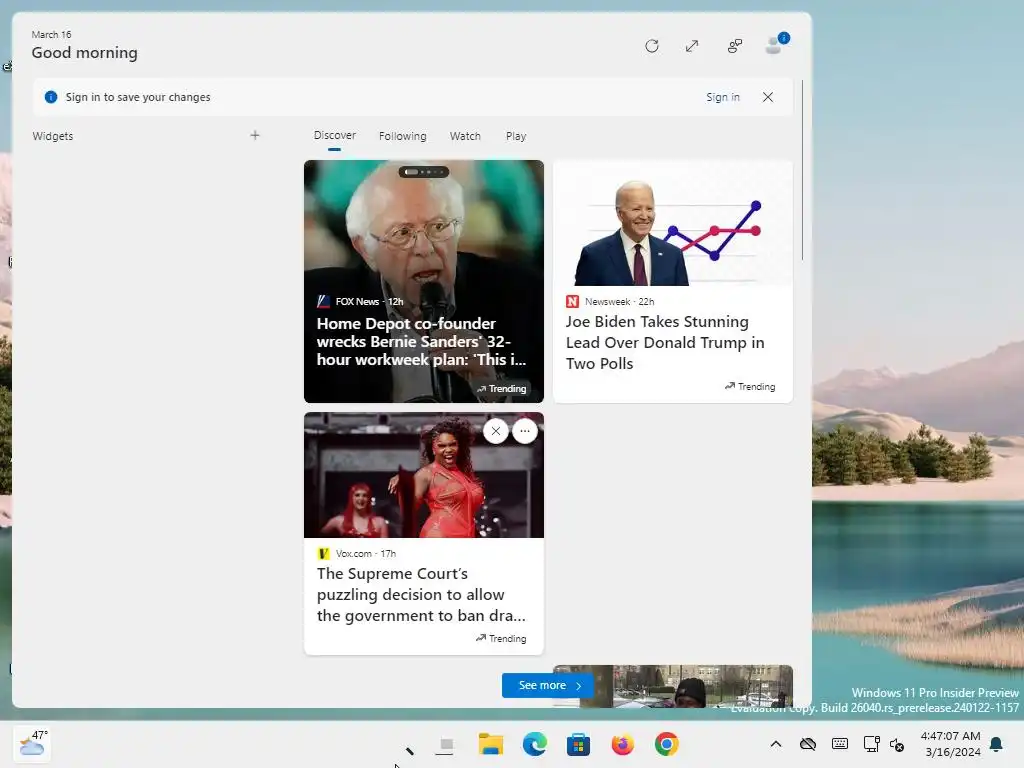Open the Watch tab
This screenshot has width=1024, height=768.
[x=465, y=136]
